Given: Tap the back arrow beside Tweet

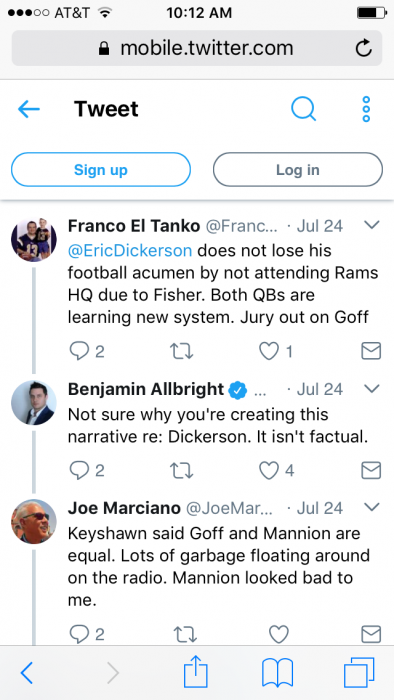Looking at the screenshot, I should [29, 109].
